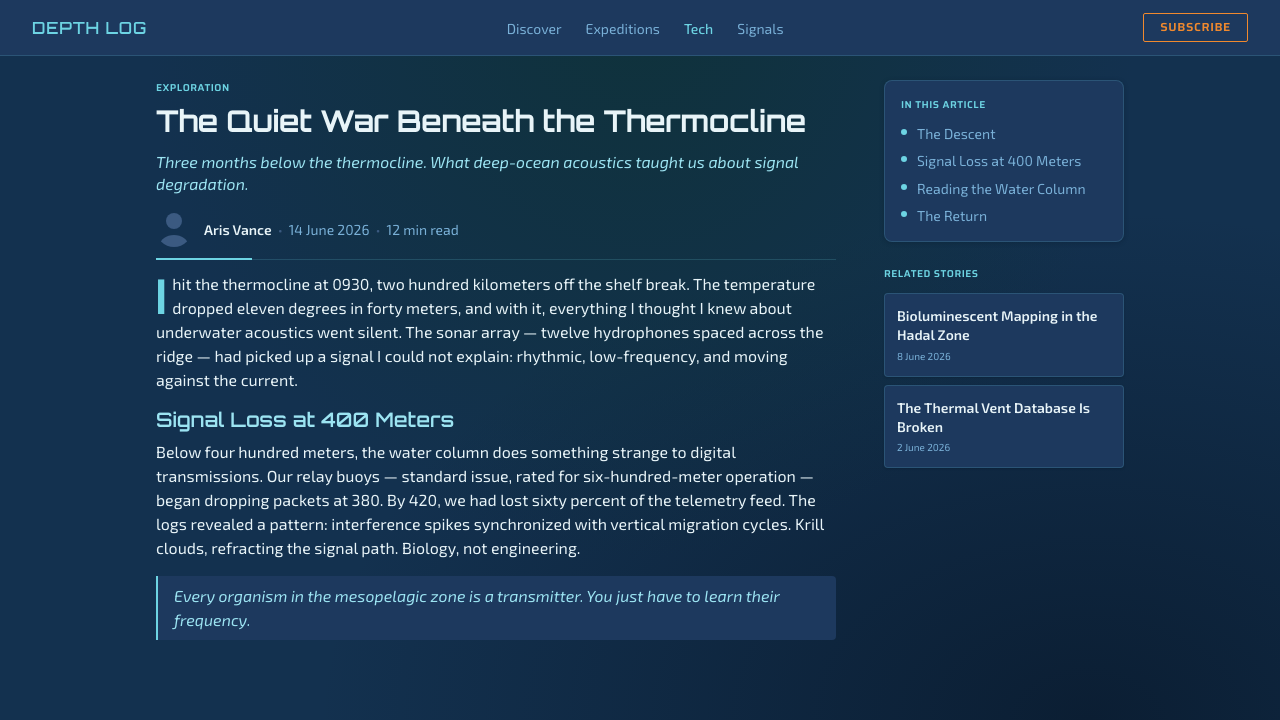Click the mesopelagic zone pull quote
Viewport: 1280px width, 720px height.
(x=496, y=608)
